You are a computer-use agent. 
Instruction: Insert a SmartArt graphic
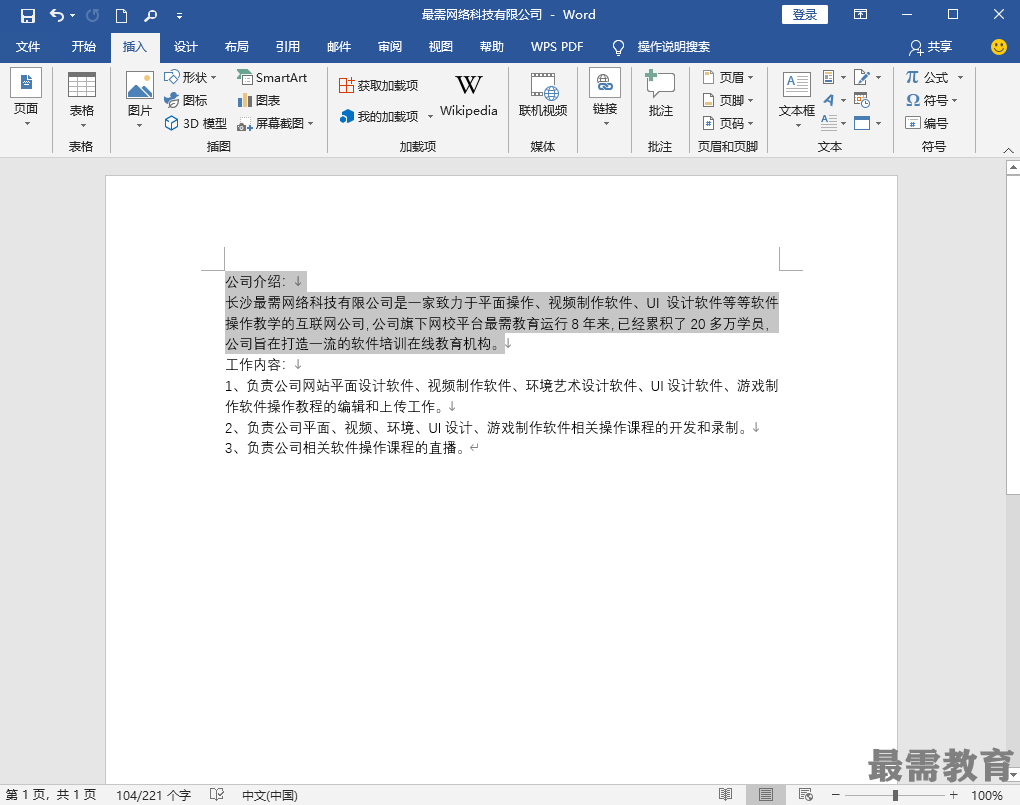pos(272,77)
